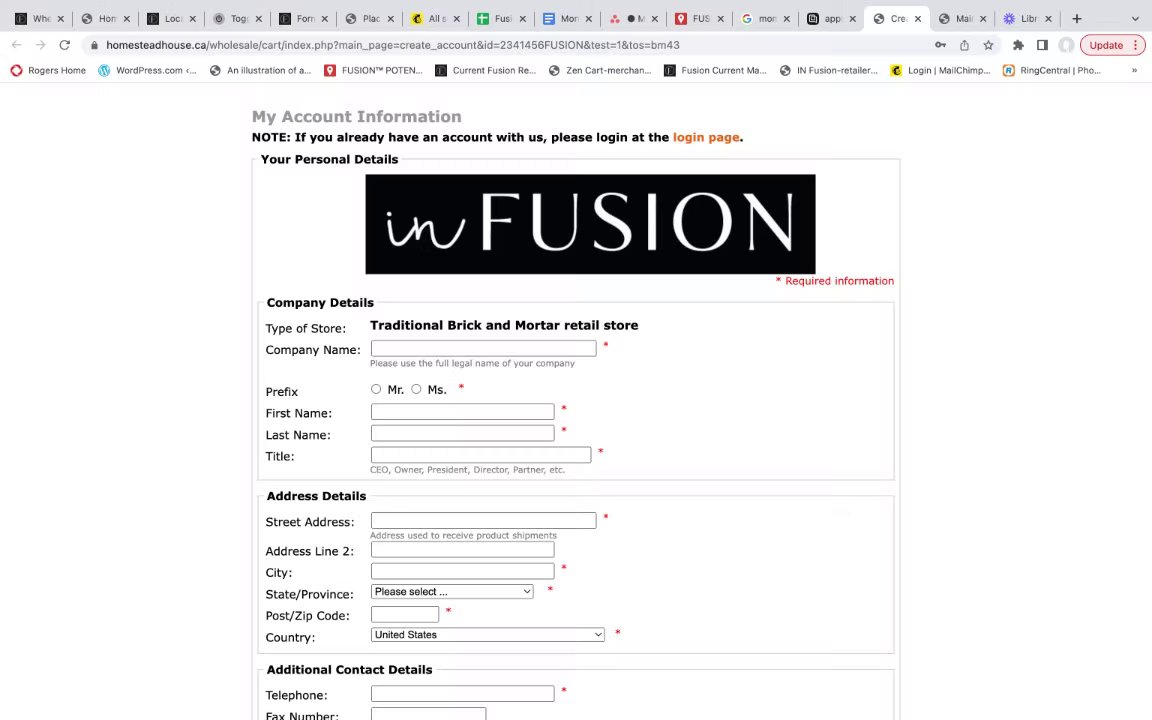Close the 'Whe' tab
1152x720 pixels.
tap(60, 18)
